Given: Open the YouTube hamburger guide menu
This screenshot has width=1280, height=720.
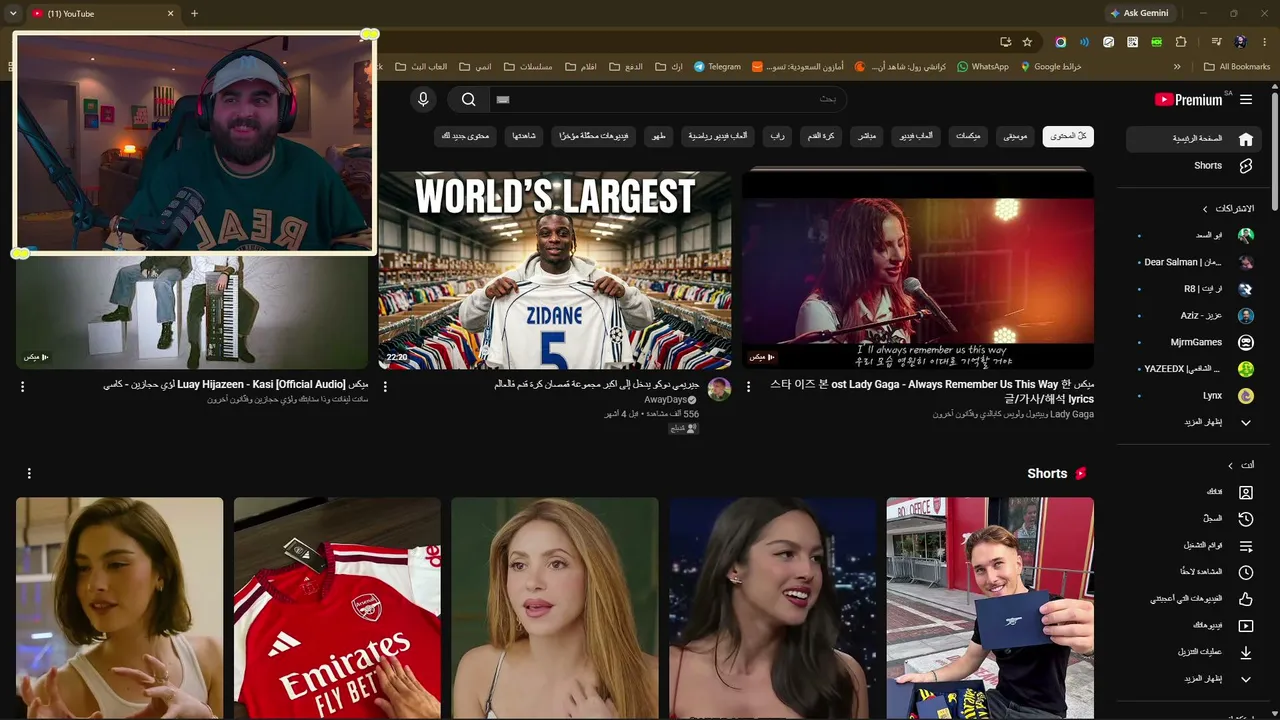Looking at the screenshot, I should [1246, 100].
